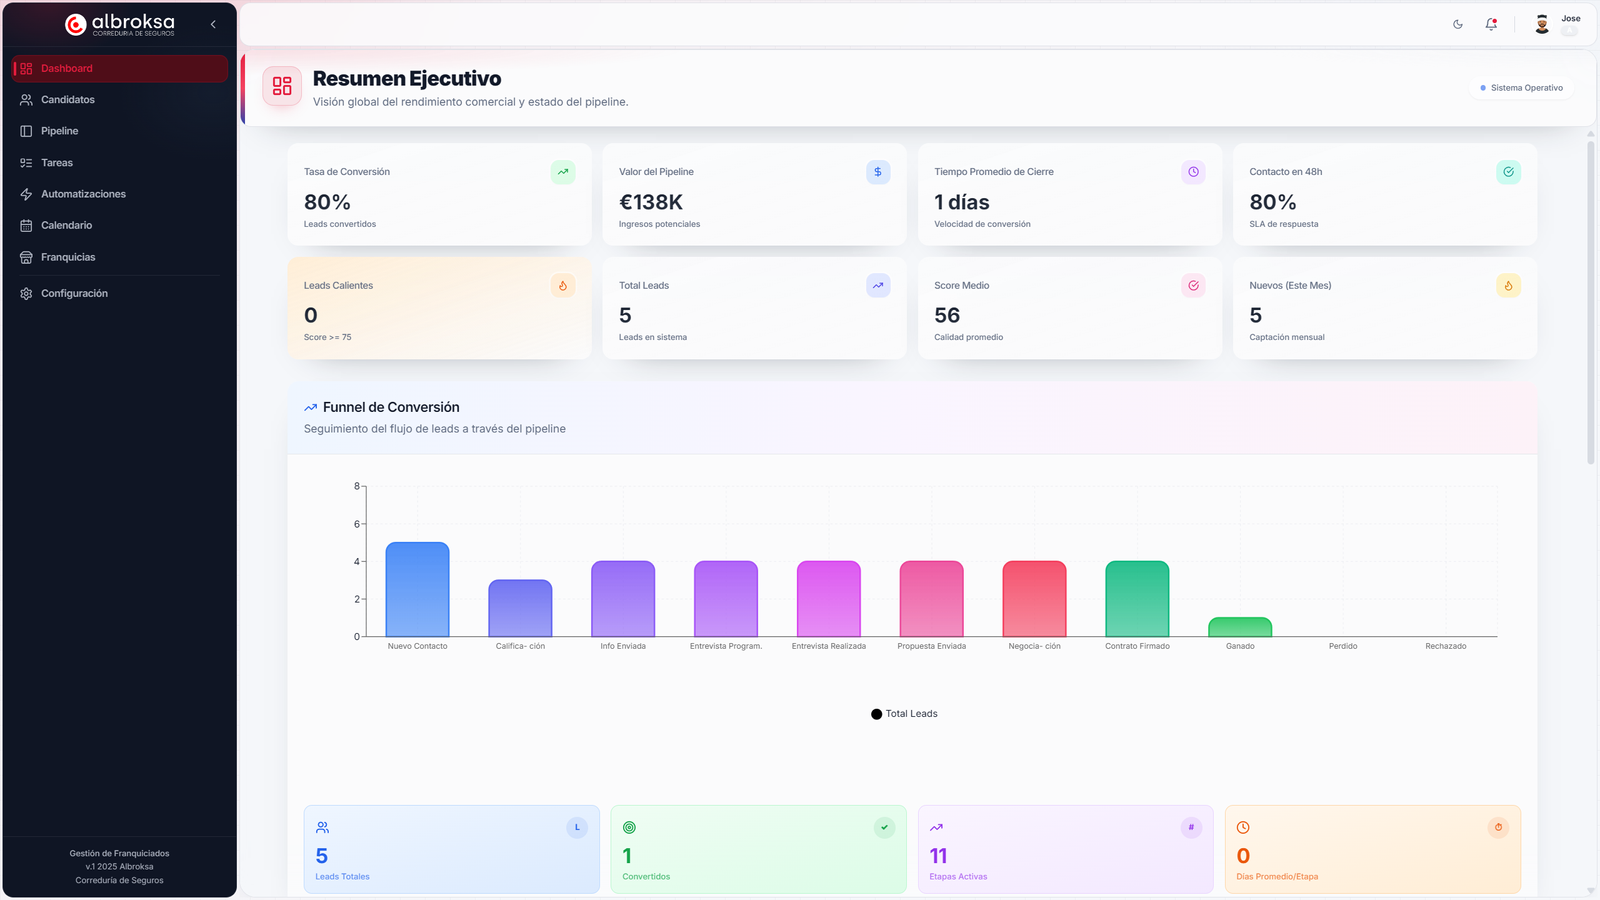Click the vertical page scrollbar
Image resolution: width=1600 pixels, height=900 pixels.
coord(1590,300)
